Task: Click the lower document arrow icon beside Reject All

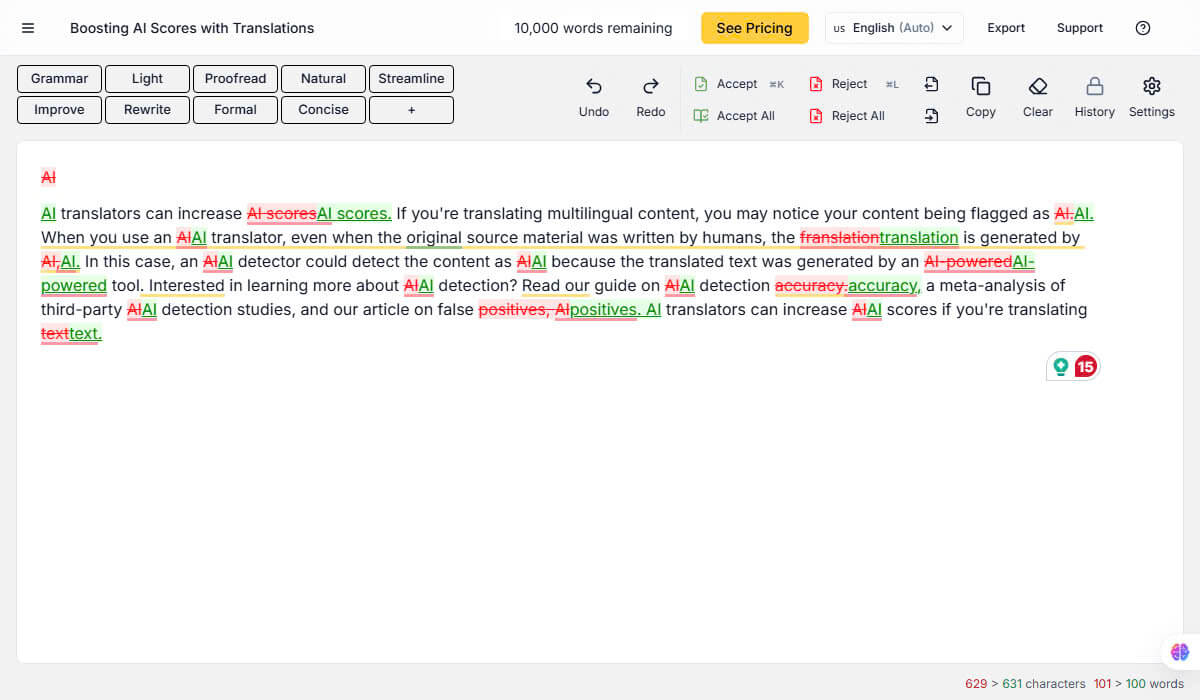Action: (x=931, y=116)
